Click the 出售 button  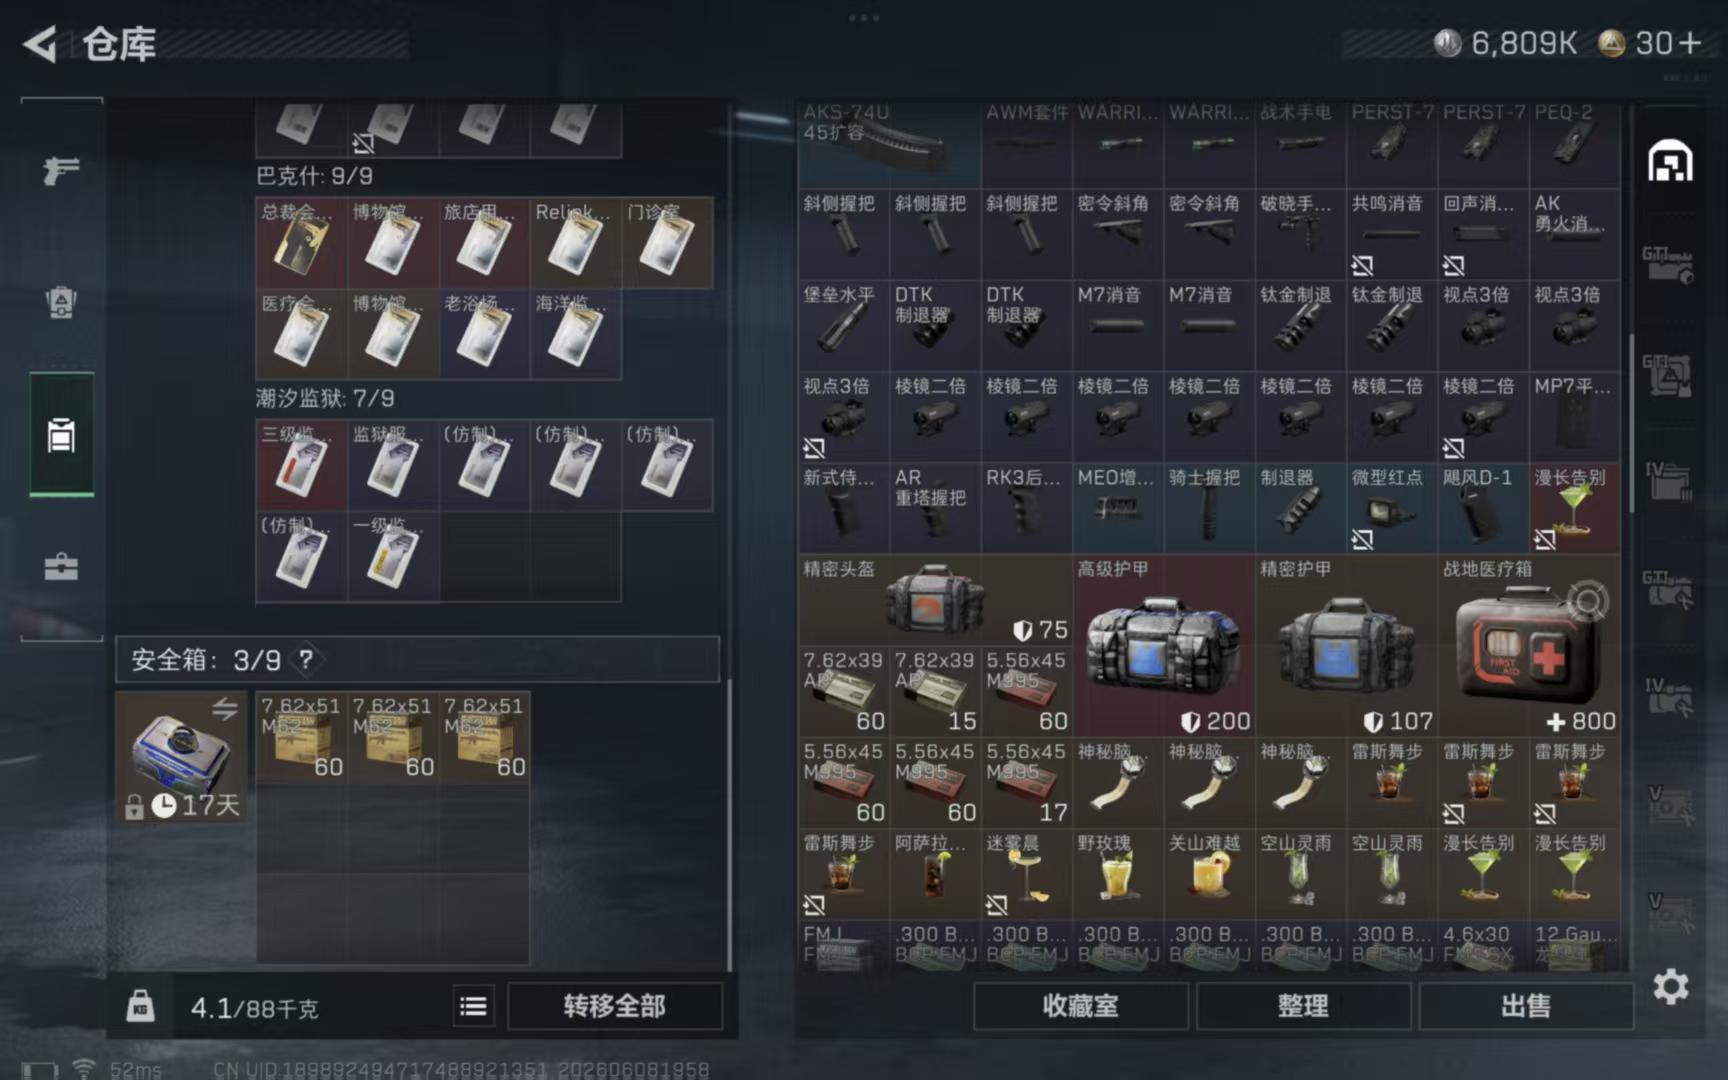[x=1526, y=1006]
